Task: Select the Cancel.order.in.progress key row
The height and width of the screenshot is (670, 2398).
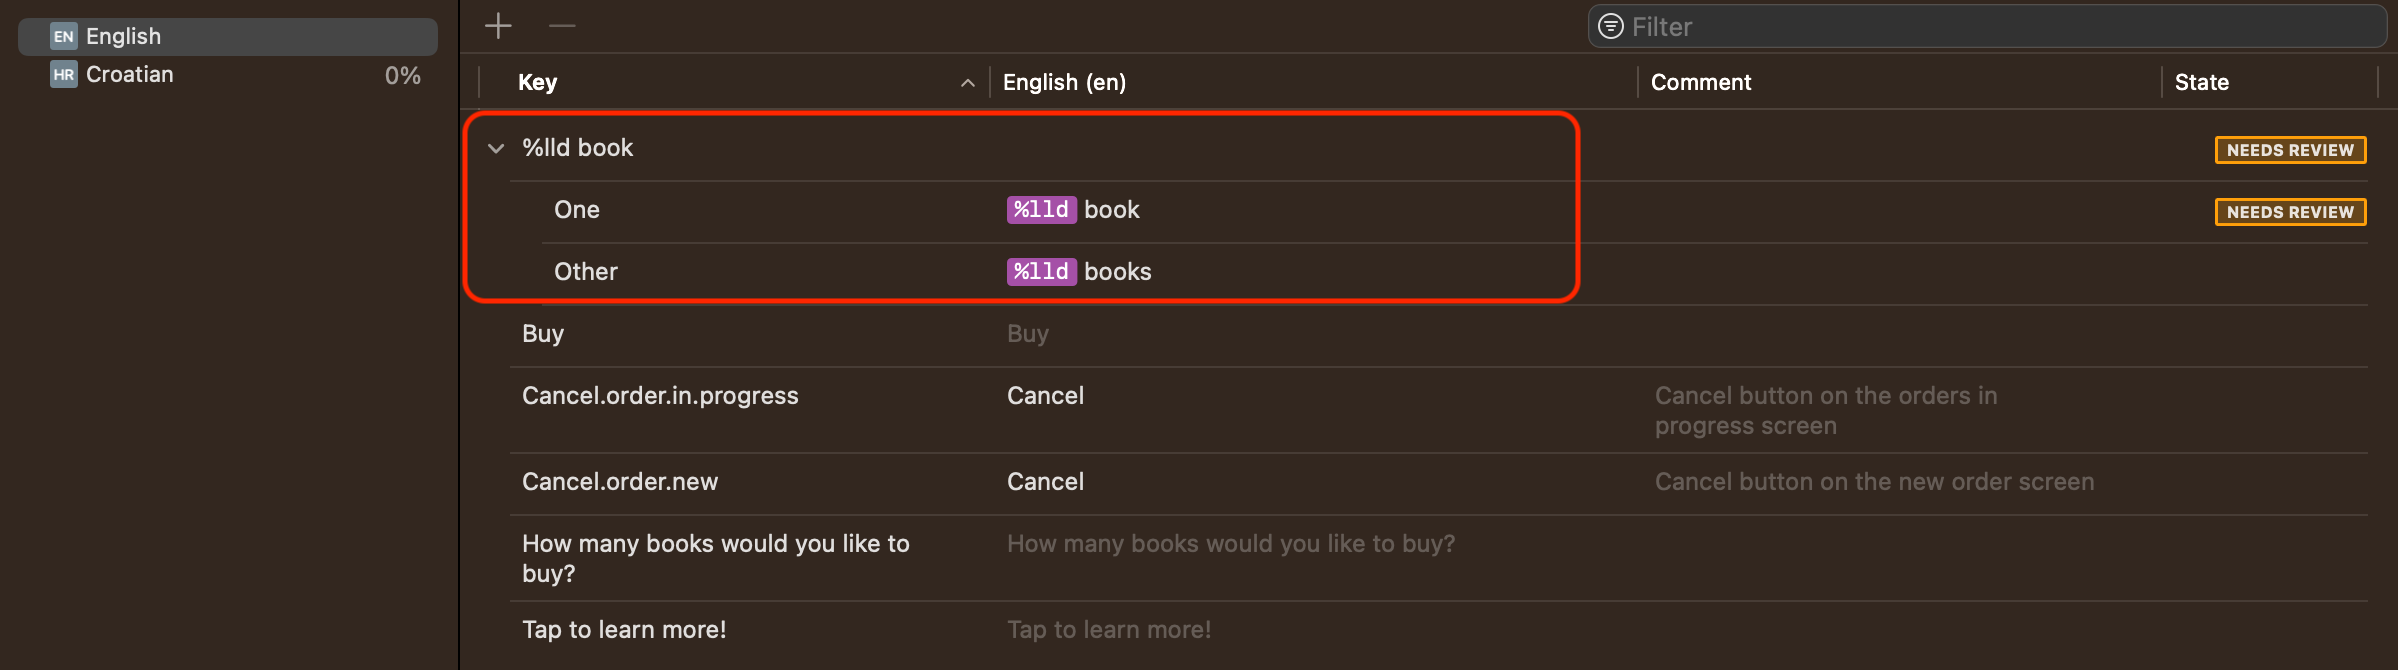Action: [1438, 410]
